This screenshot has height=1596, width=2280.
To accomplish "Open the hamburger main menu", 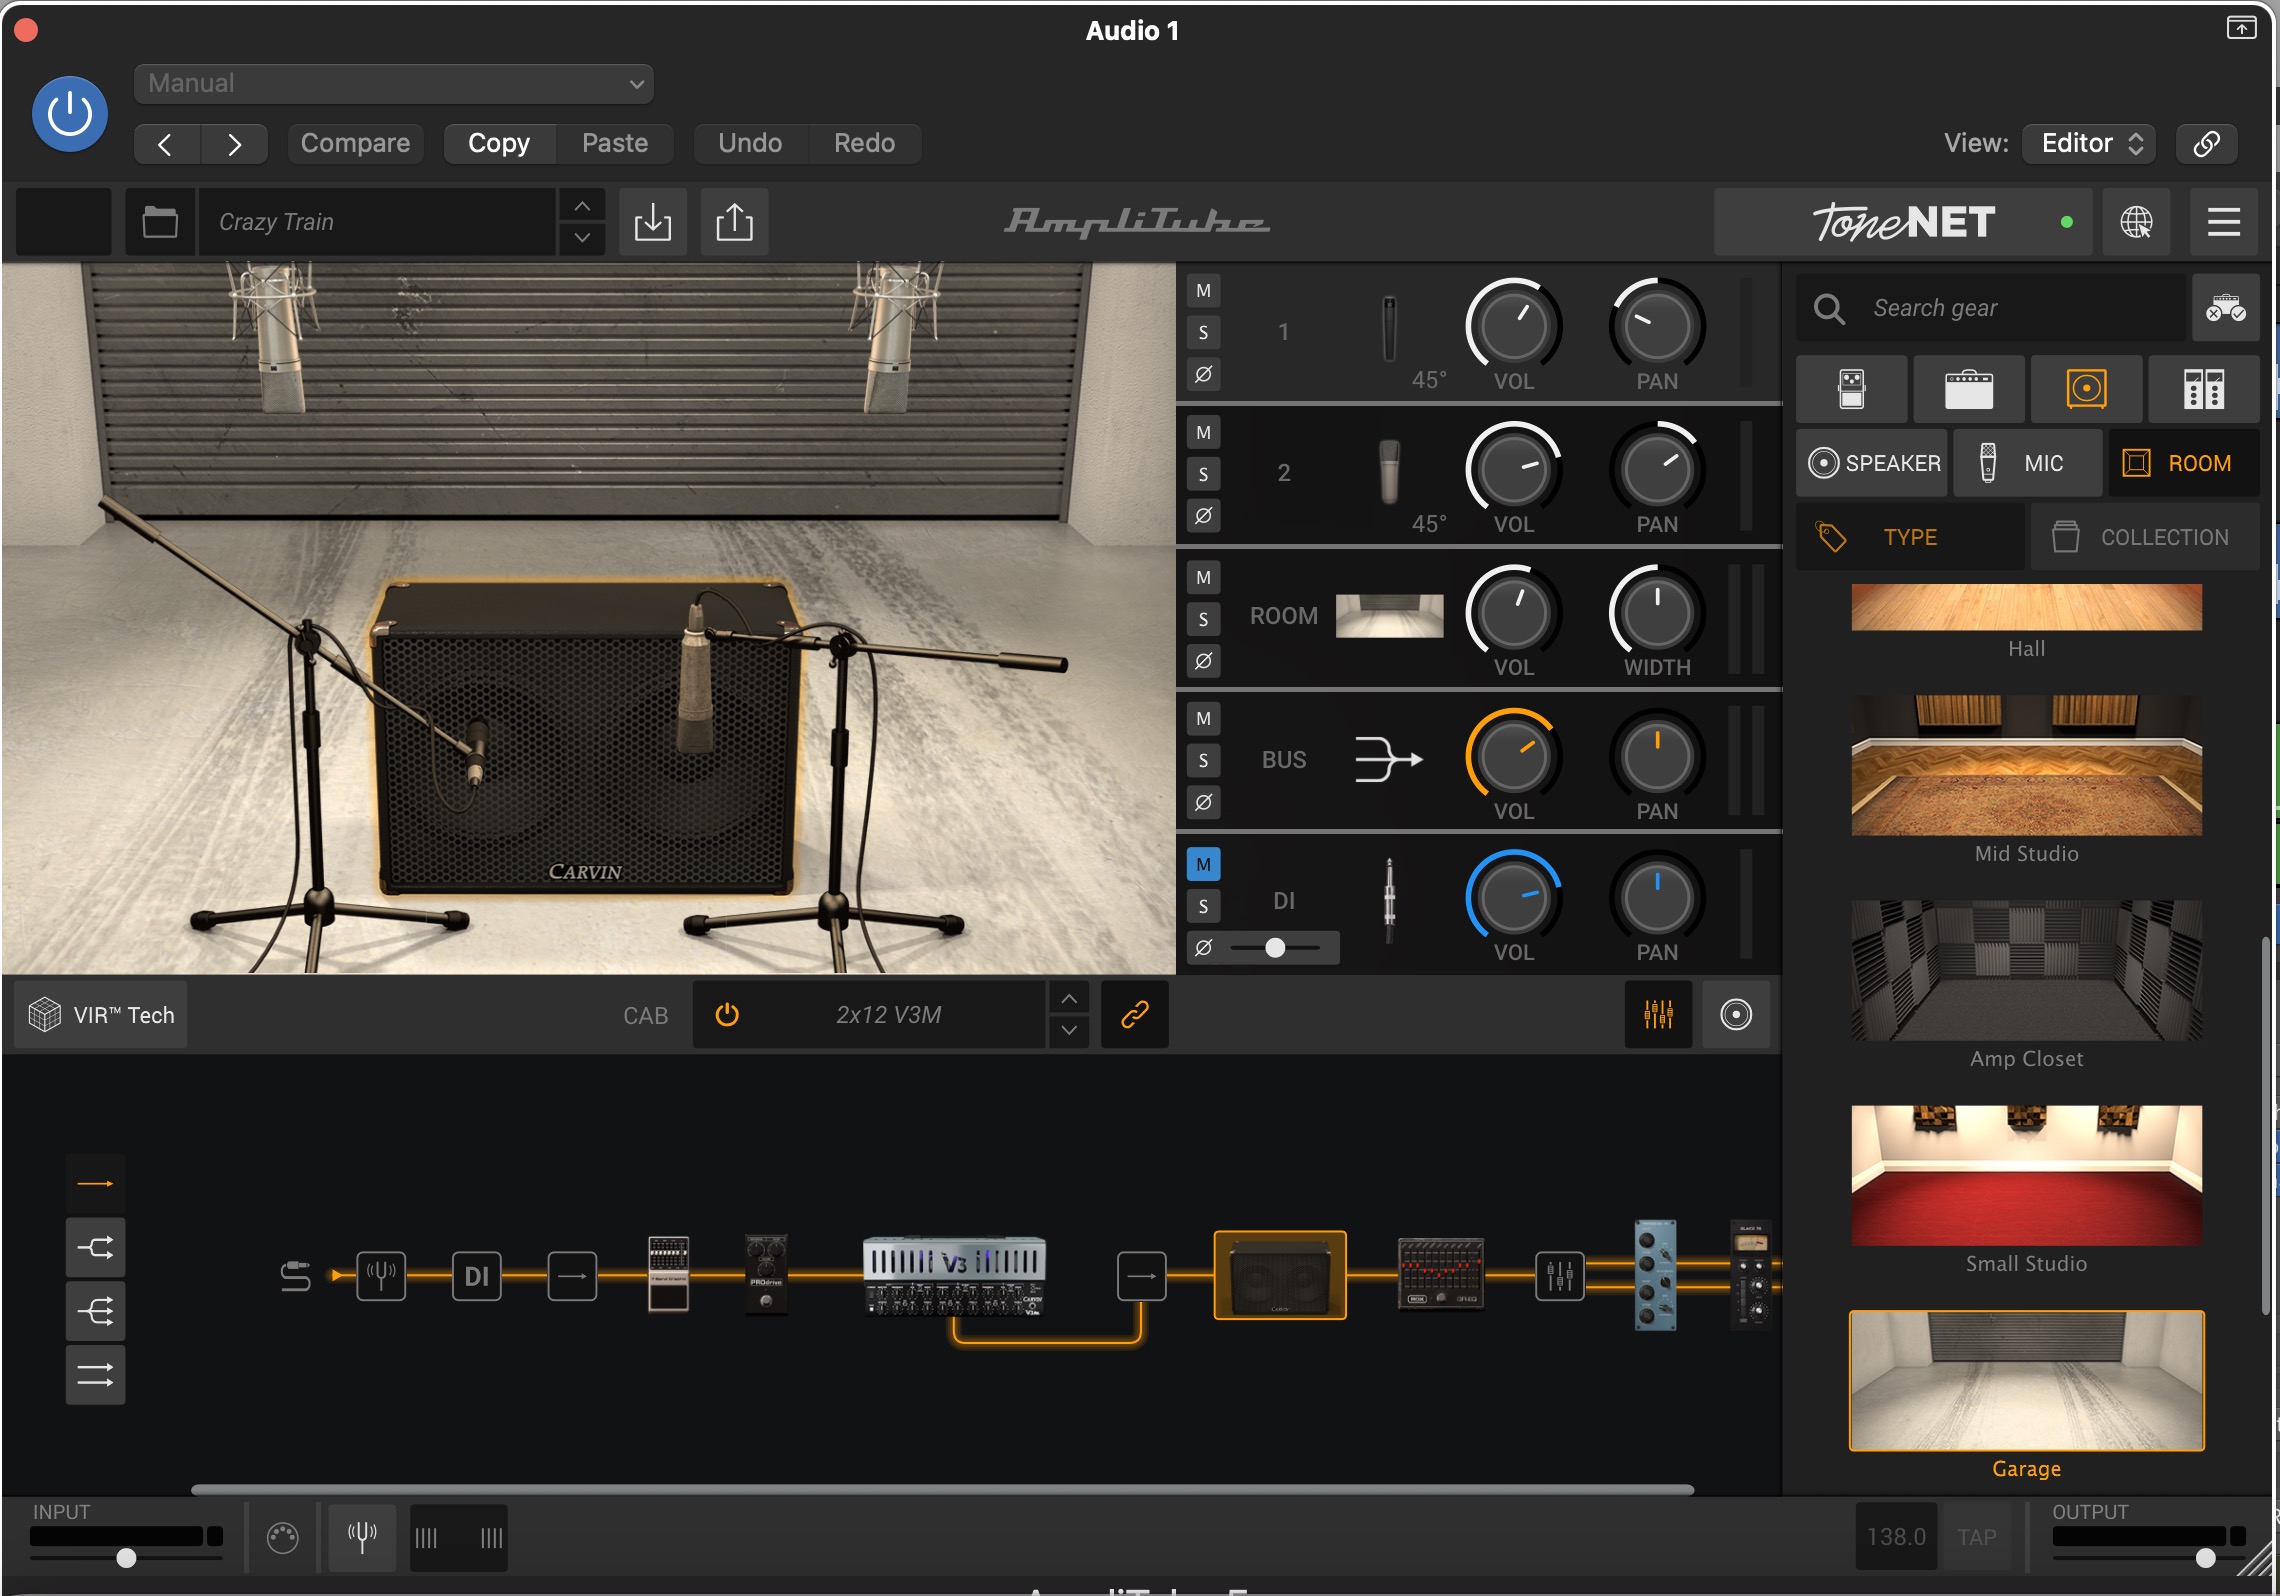I will (x=2223, y=221).
